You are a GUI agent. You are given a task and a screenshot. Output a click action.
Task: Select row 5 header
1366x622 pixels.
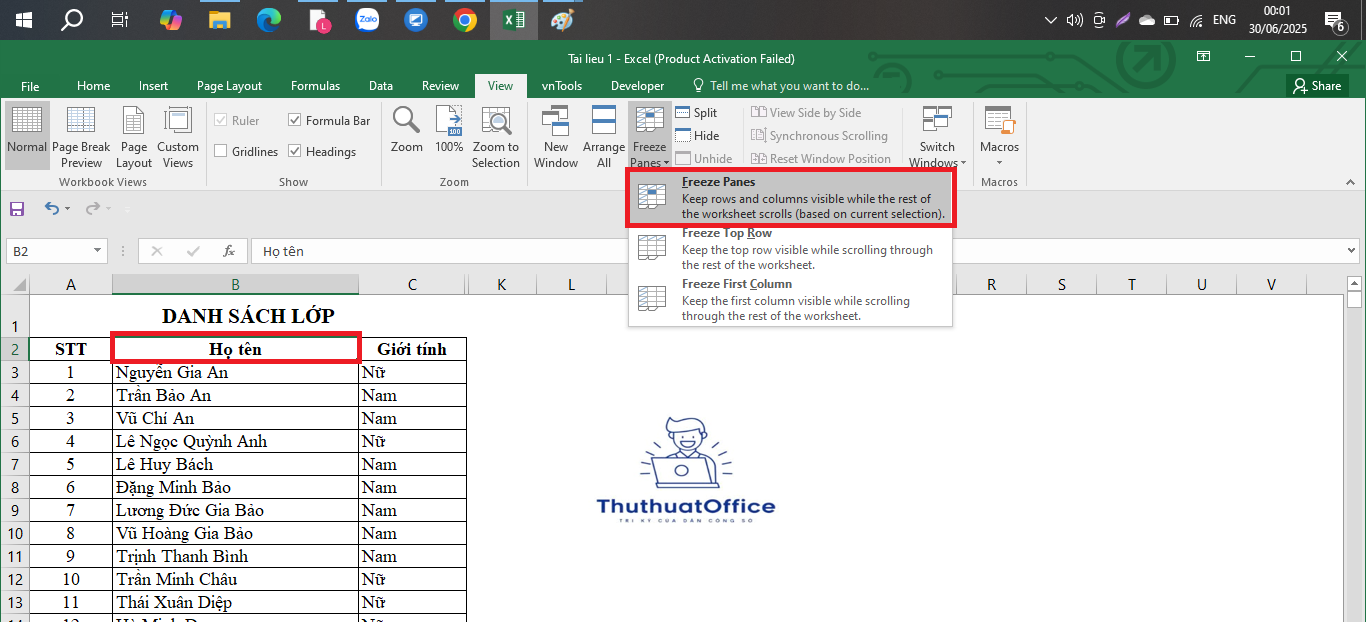(x=15, y=418)
